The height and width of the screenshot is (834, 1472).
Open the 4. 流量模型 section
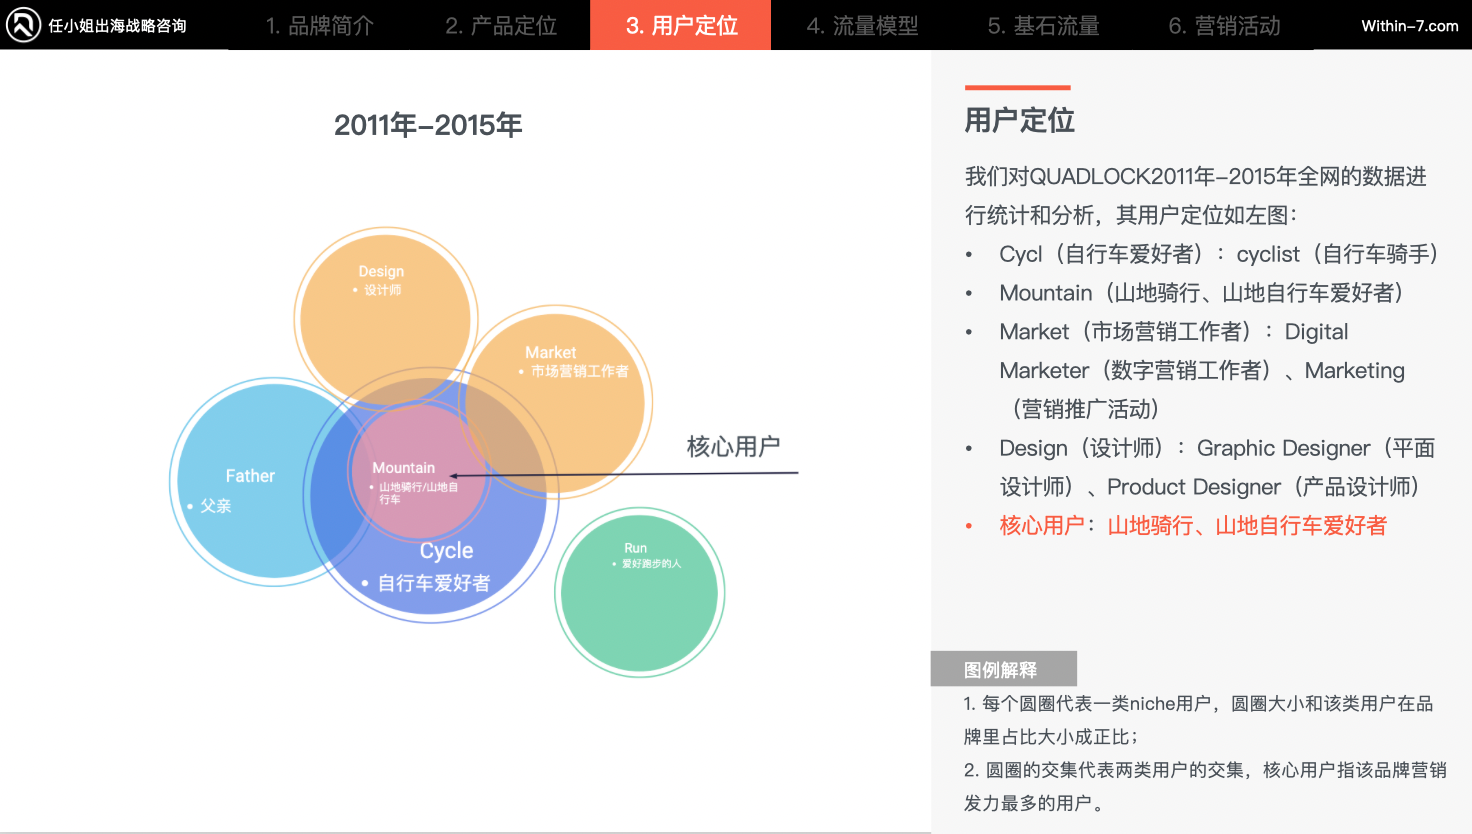(861, 25)
